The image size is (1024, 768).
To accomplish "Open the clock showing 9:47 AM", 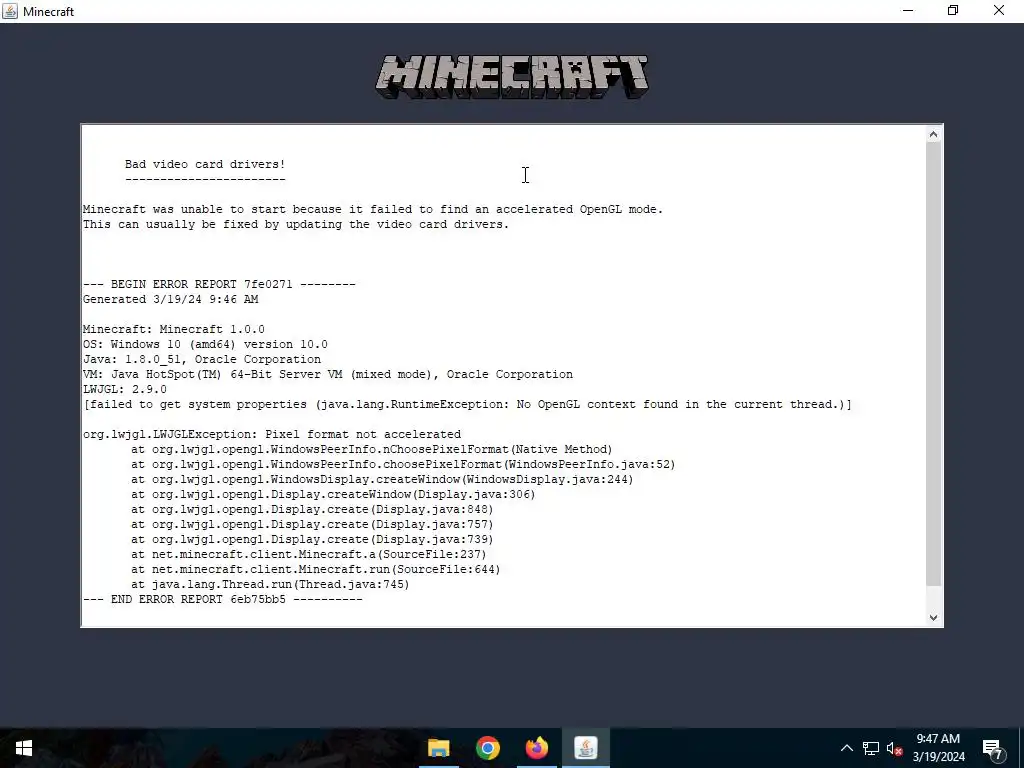I will (938, 748).
